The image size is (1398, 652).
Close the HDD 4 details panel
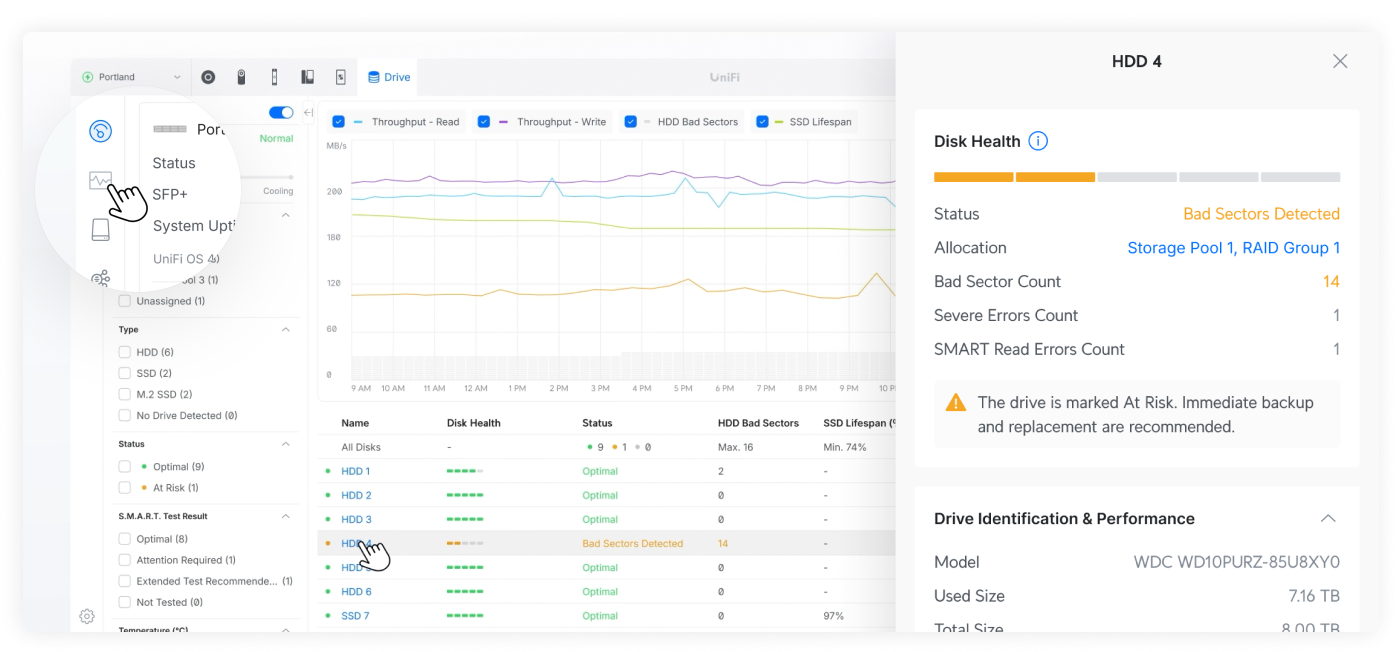coord(1340,61)
